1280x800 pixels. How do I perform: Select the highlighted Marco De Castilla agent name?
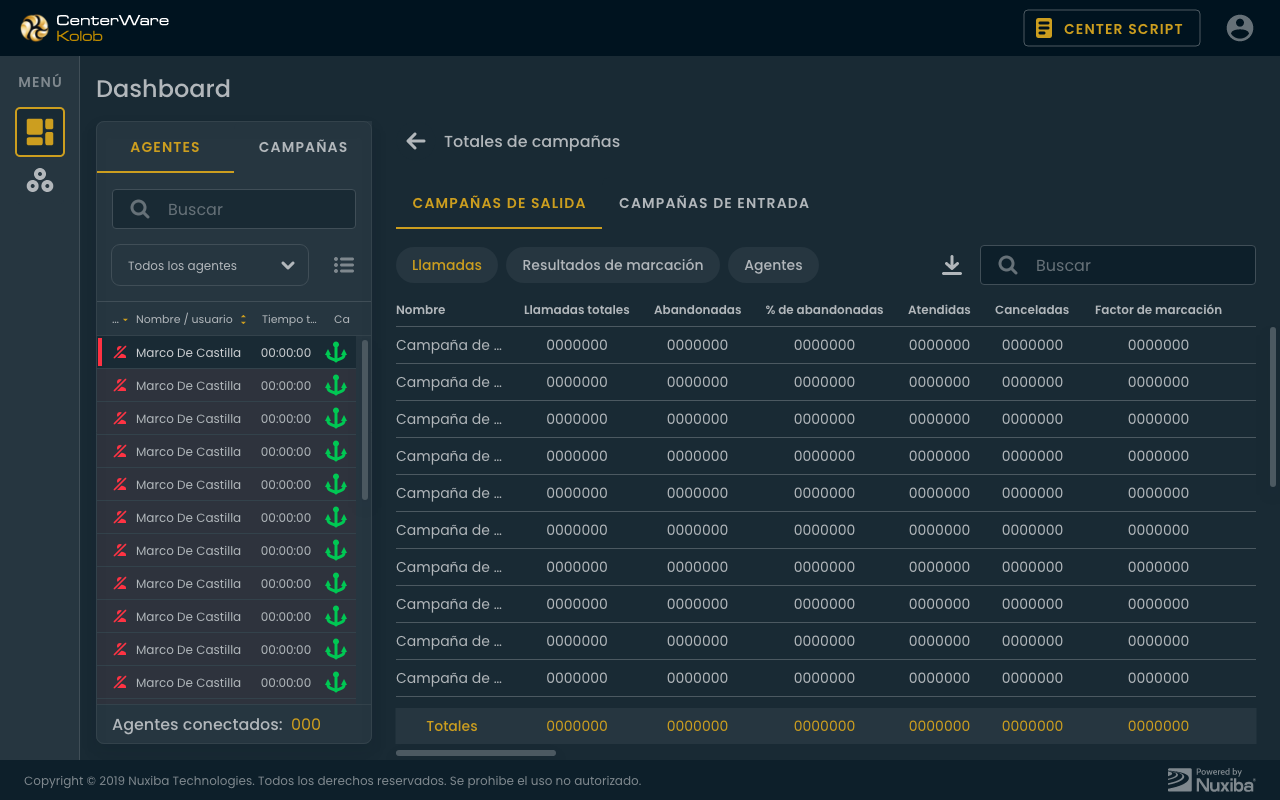point(188,352)
